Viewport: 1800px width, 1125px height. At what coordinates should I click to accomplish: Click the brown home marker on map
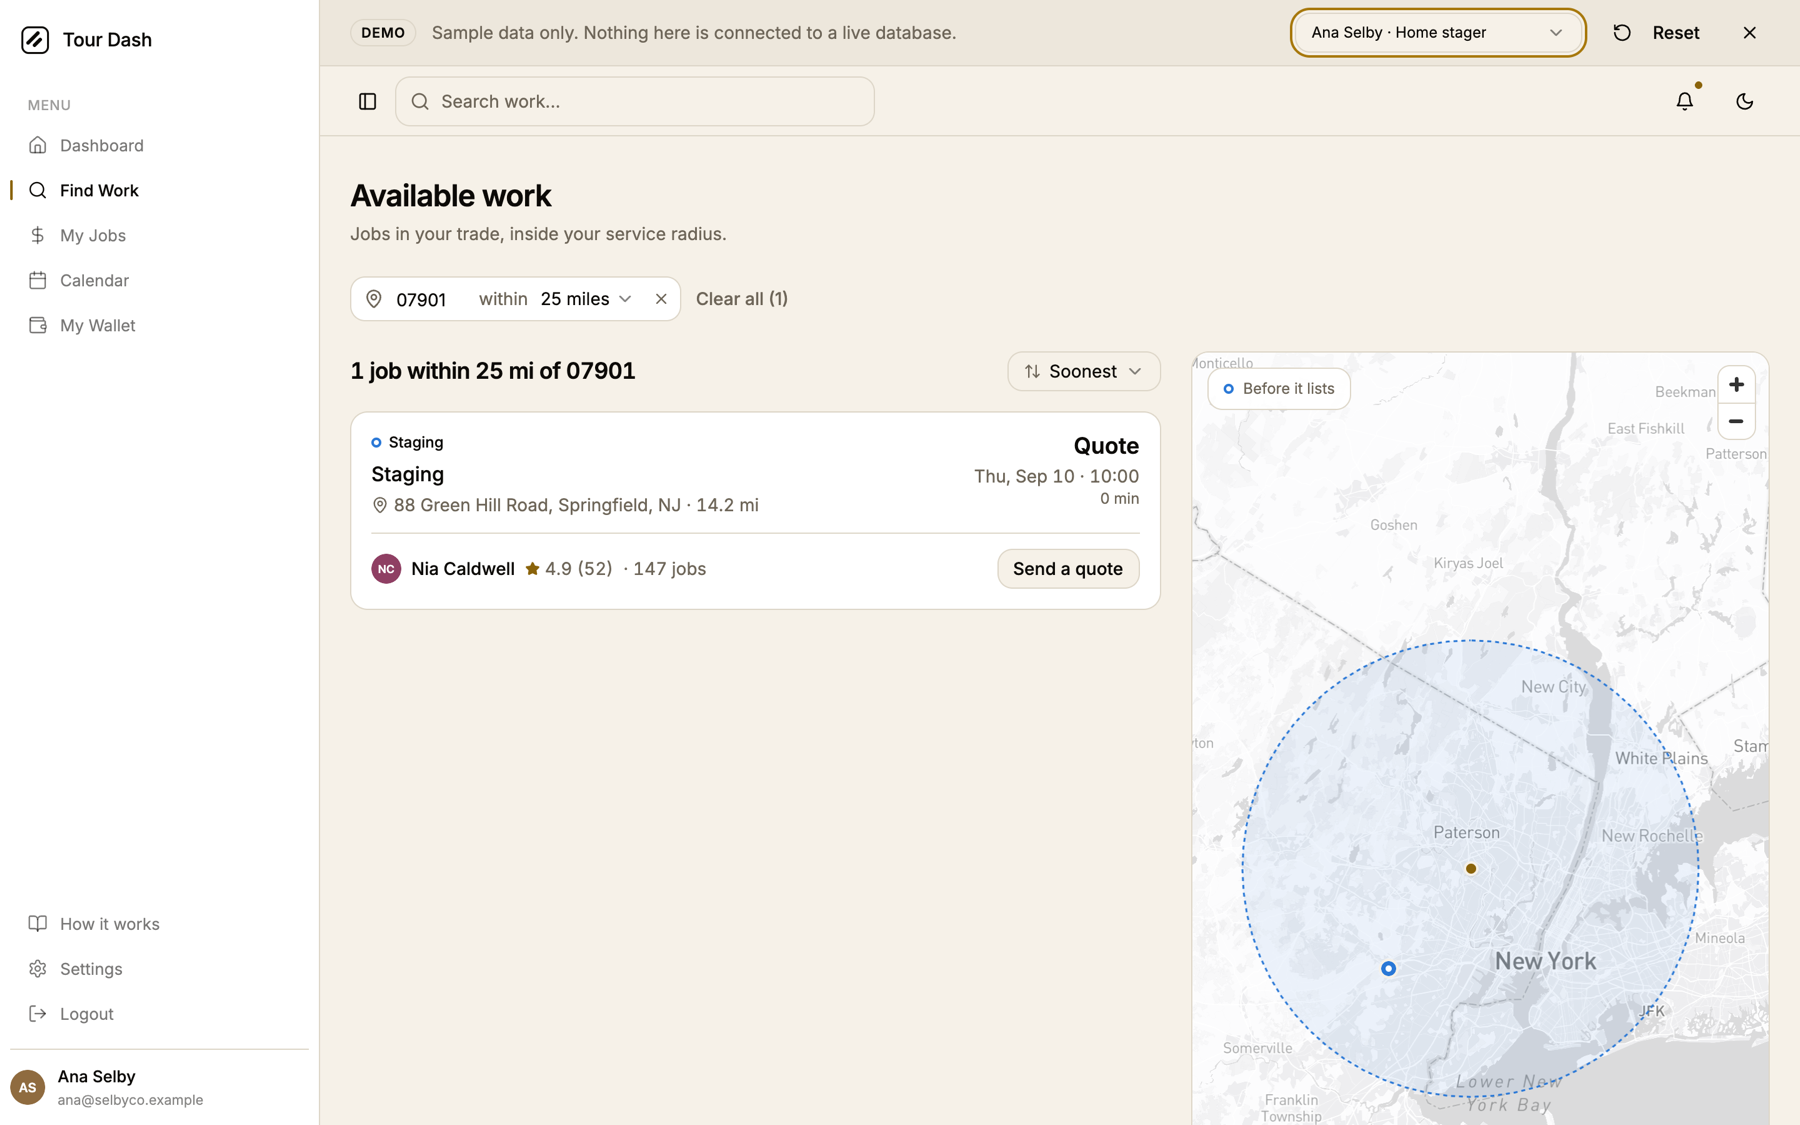(x=1471, y=868)
